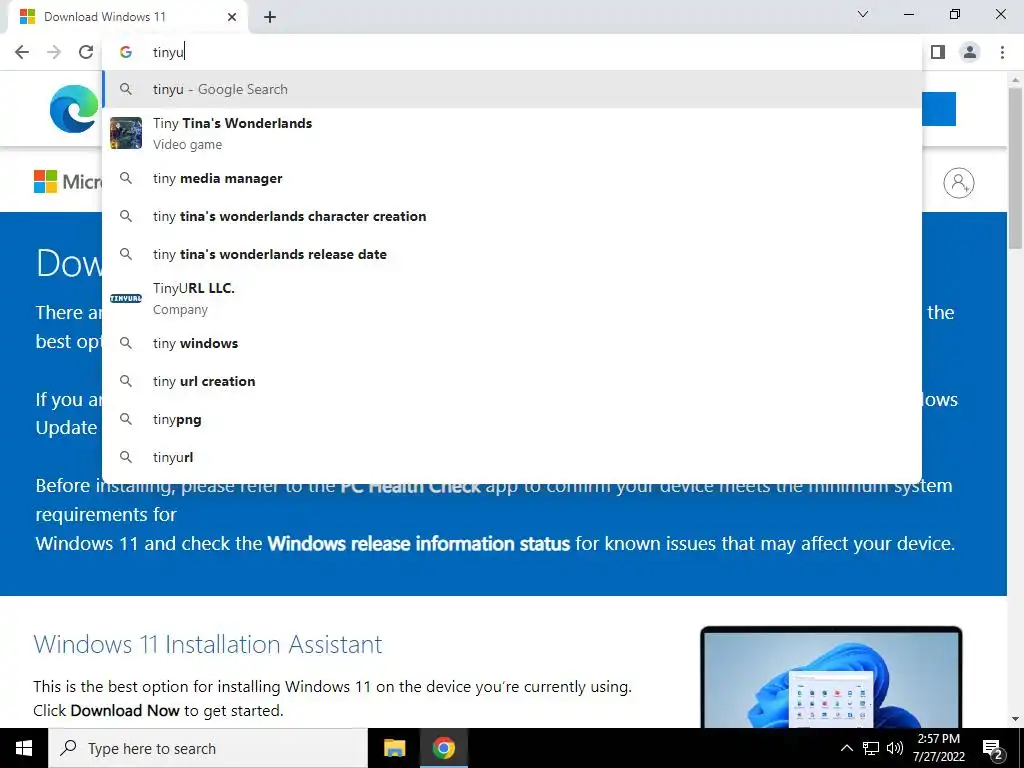The image size is (1024, 768).
Task: Select the Download Windows 11 tab
Action: tap(128, 17)
